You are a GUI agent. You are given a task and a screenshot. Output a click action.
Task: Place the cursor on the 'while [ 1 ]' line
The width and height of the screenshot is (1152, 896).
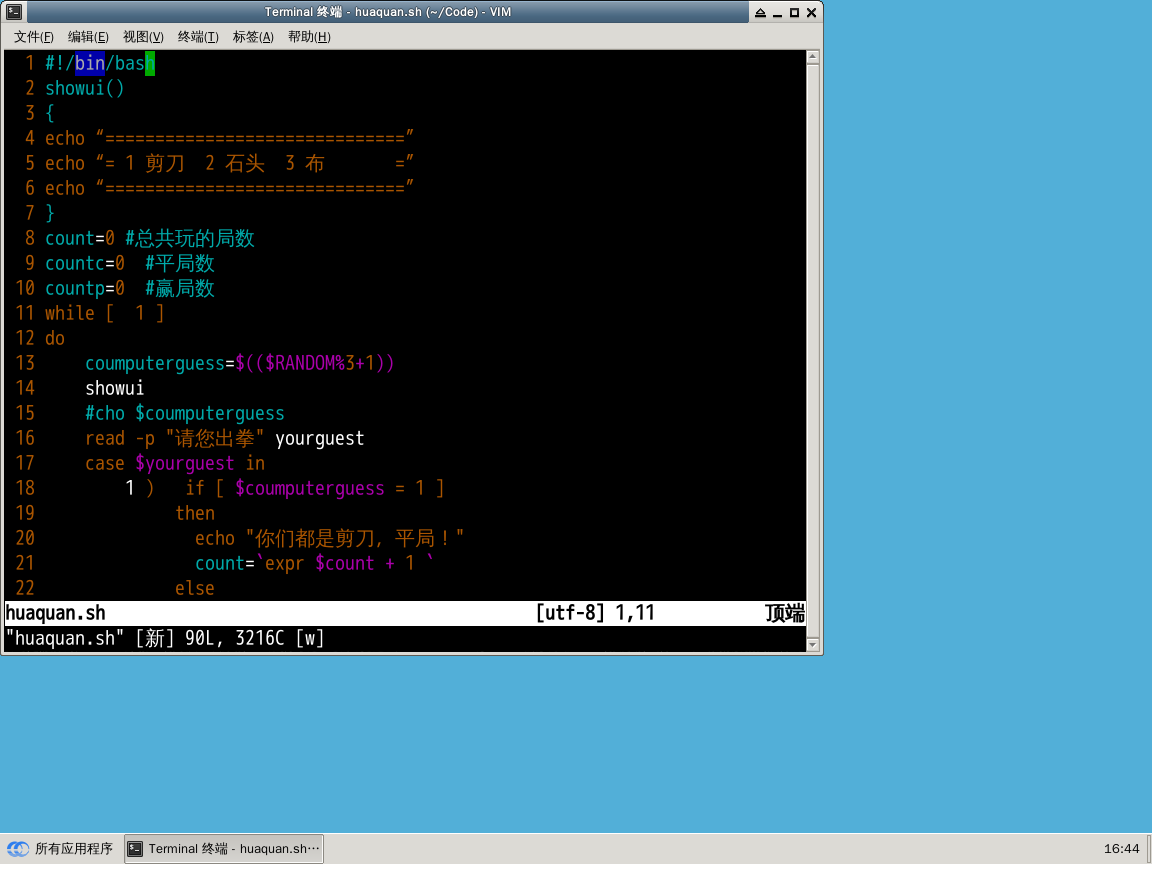coord(104,313)
